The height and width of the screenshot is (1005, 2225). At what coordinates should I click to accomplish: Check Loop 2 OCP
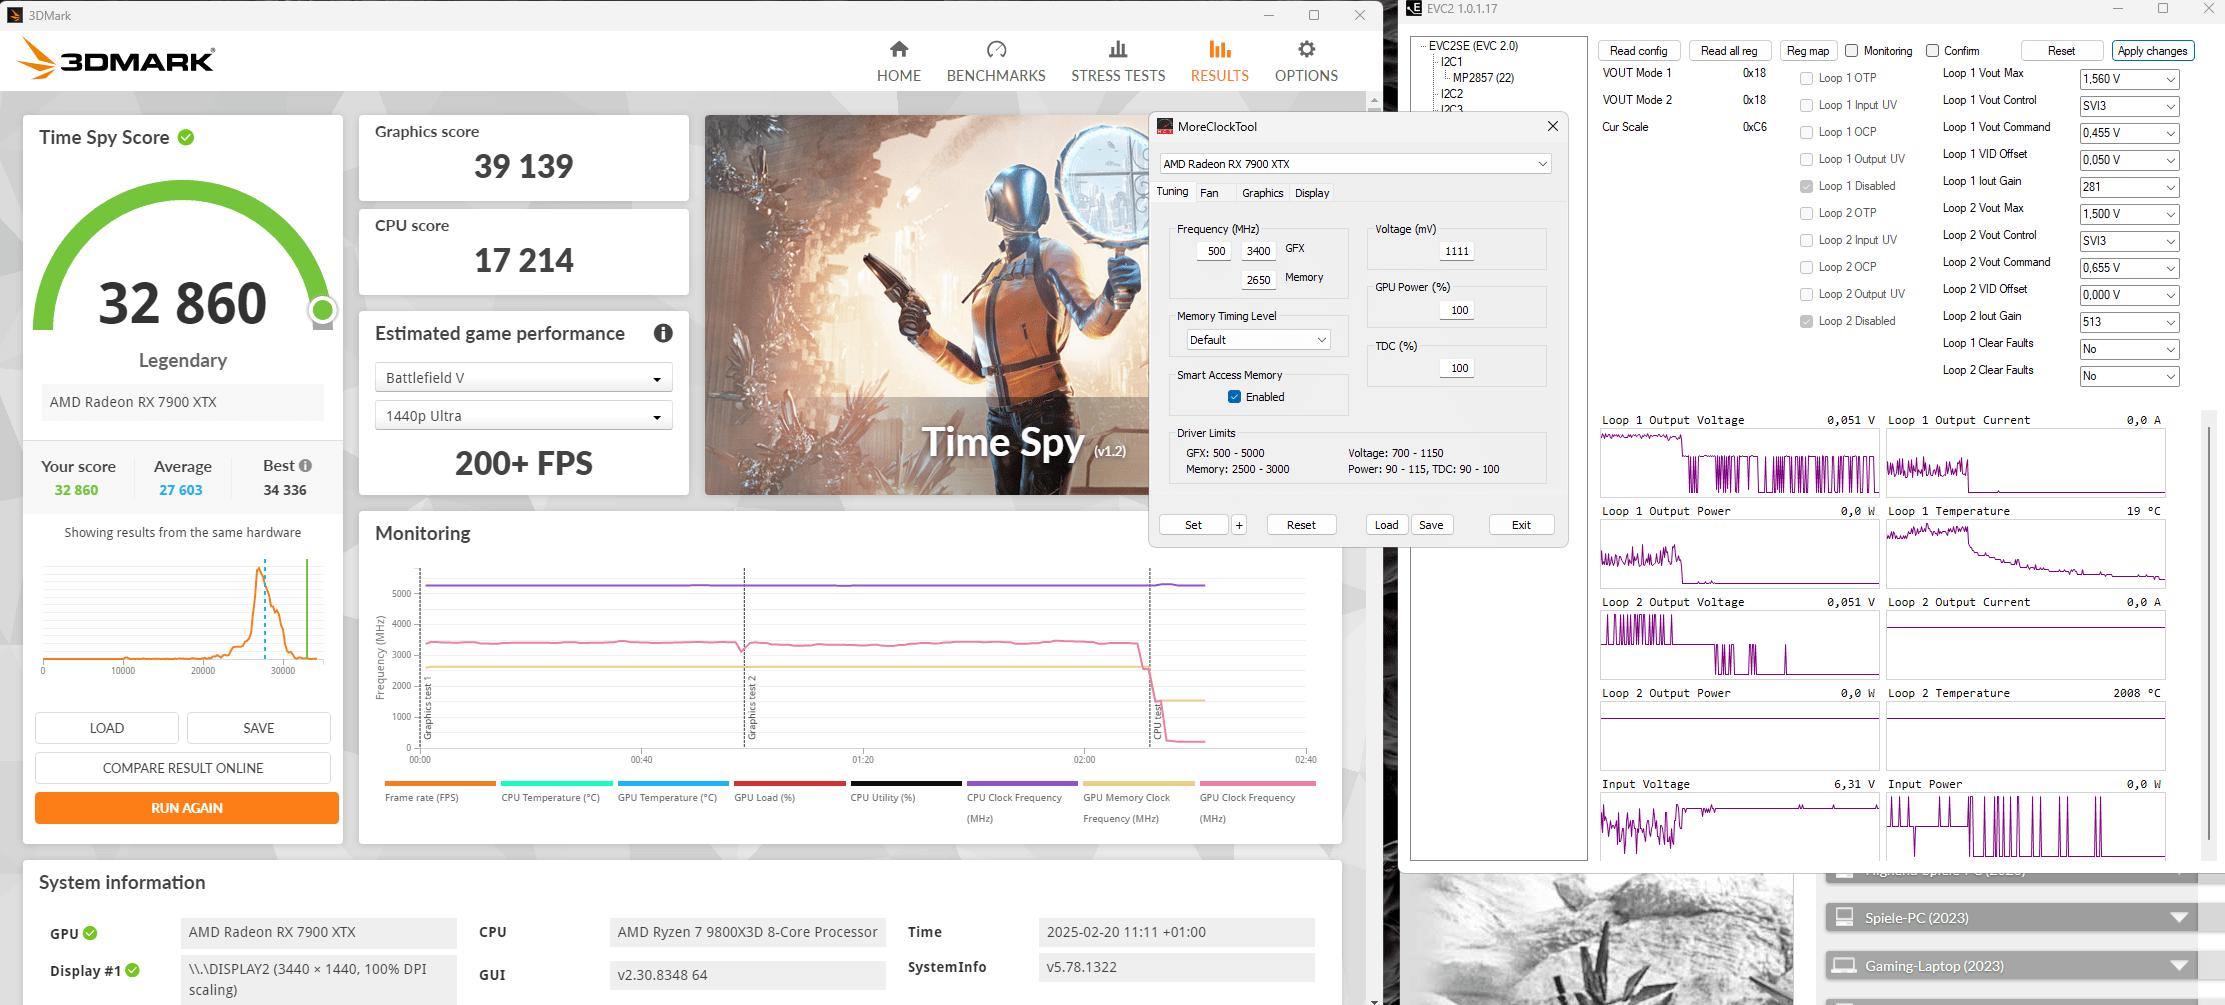1806,267
